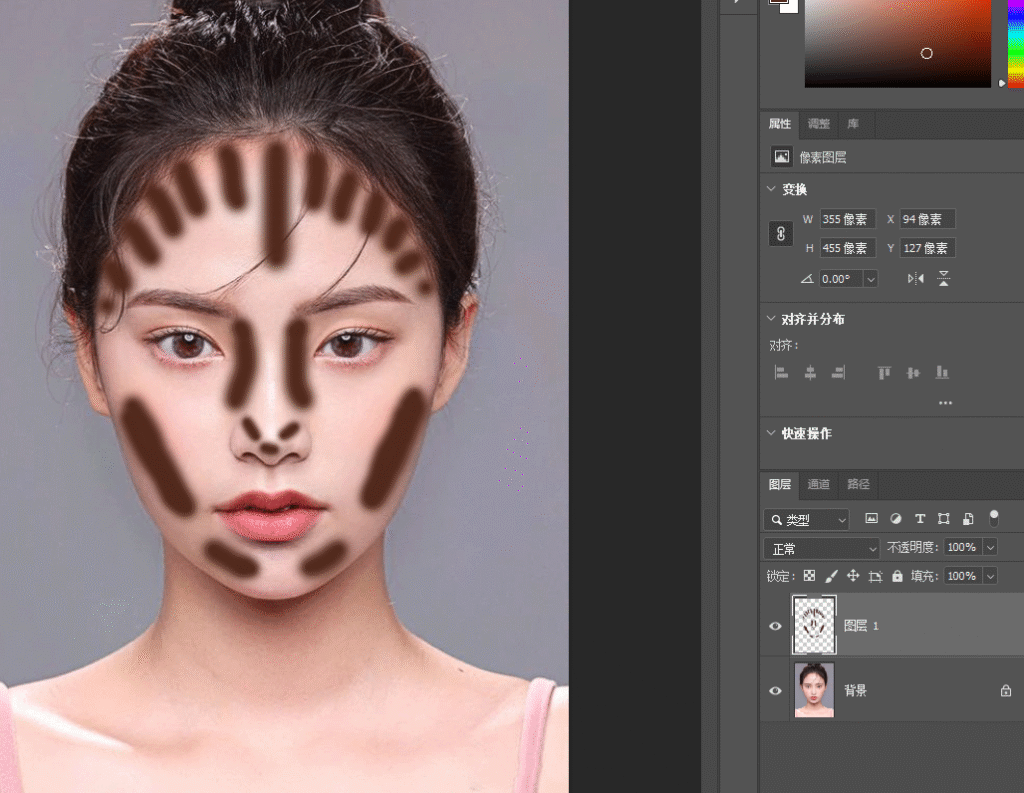This screenshot has height=793, width=1024.
Task: Show more align options via three dots
Action: (x=945, y=403)
